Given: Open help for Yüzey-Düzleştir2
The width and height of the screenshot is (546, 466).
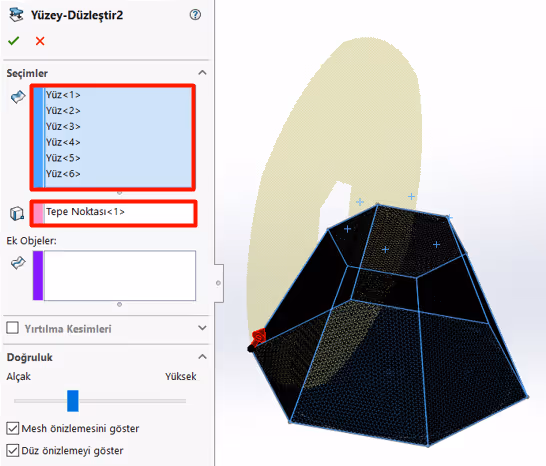Looking at the screenshot, I should click(195, 15).
